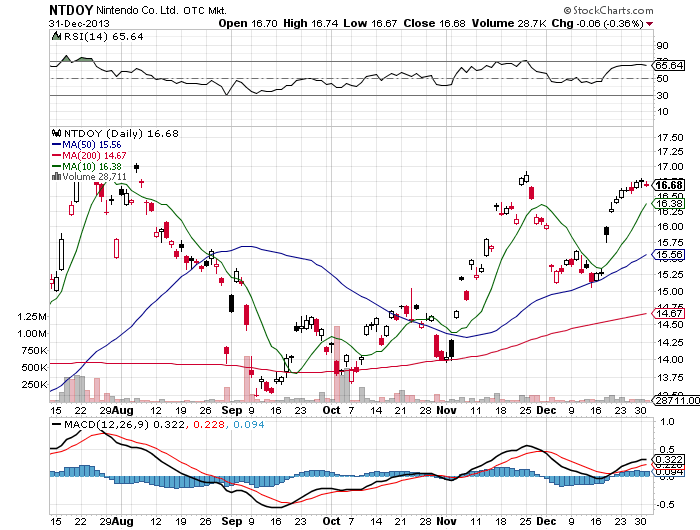
Task: Click the RSI mountain icon
Action: (x=56, y=36)
